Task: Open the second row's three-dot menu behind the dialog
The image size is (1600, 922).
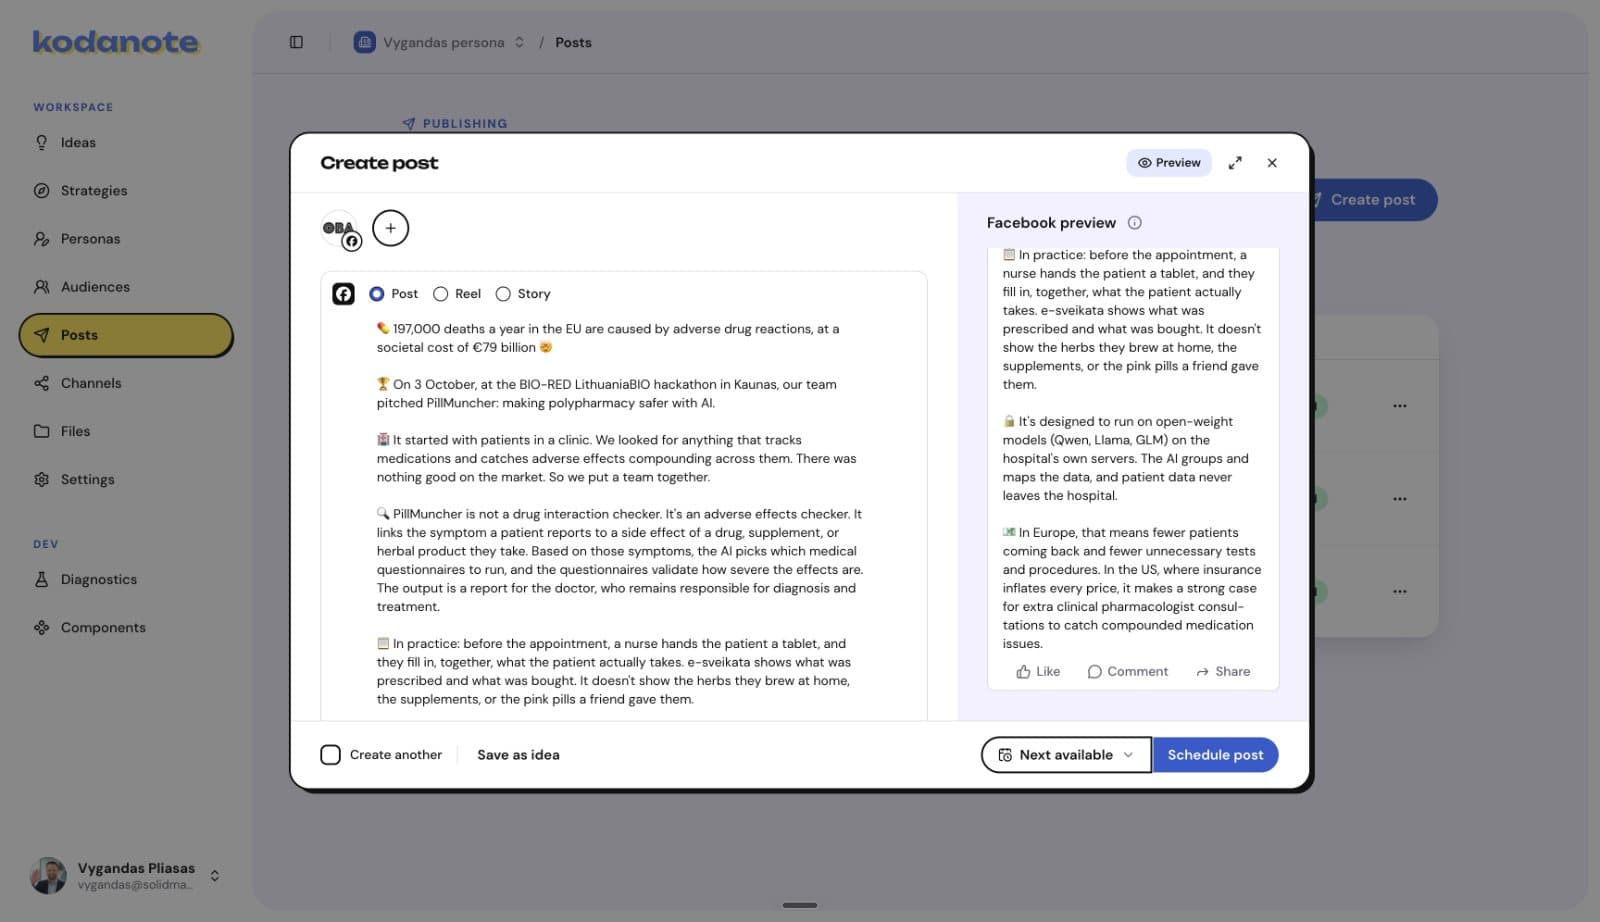Action: (x=1399, y=498)
